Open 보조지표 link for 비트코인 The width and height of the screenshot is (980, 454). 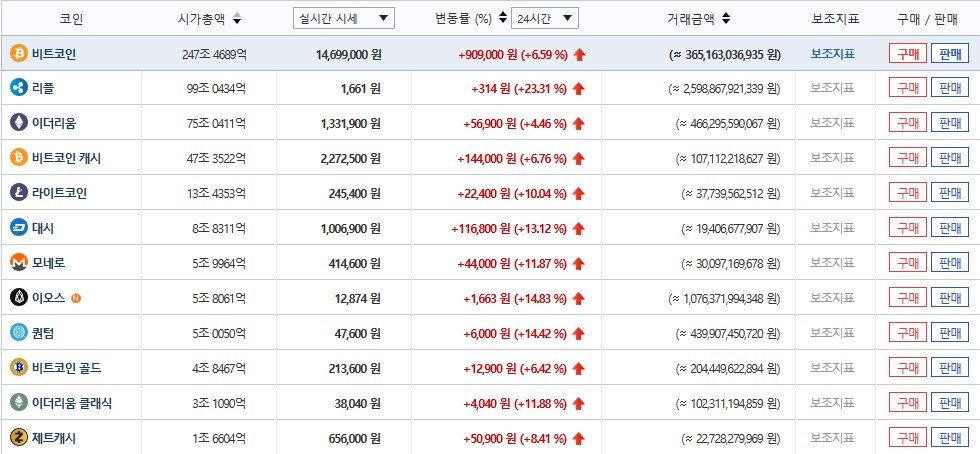tap(833, 54)
